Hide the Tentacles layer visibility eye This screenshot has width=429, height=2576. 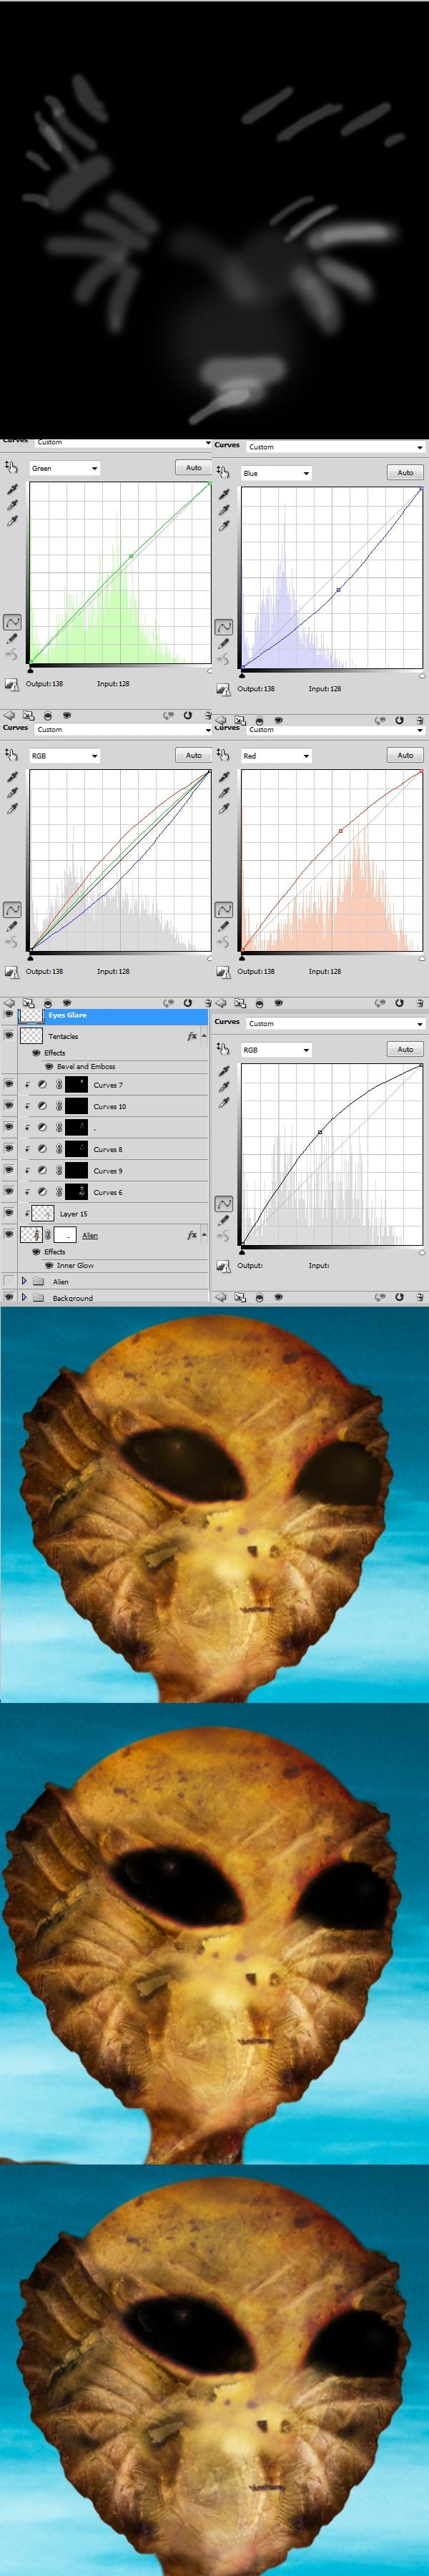(9, 1036)
